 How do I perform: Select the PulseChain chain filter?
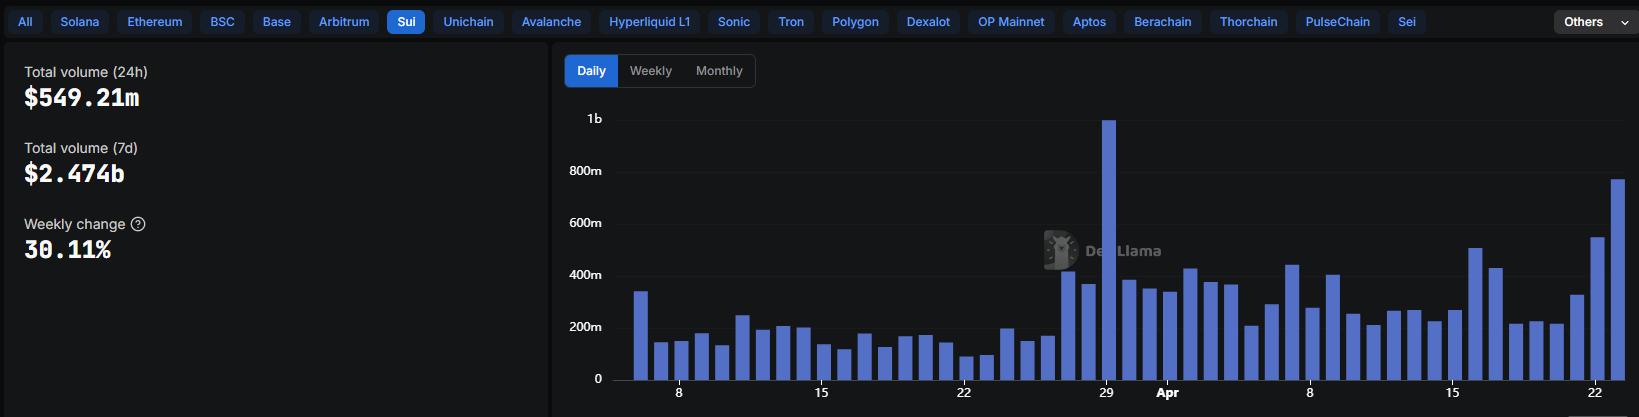pyautogui.click(x=1337, y=22)
